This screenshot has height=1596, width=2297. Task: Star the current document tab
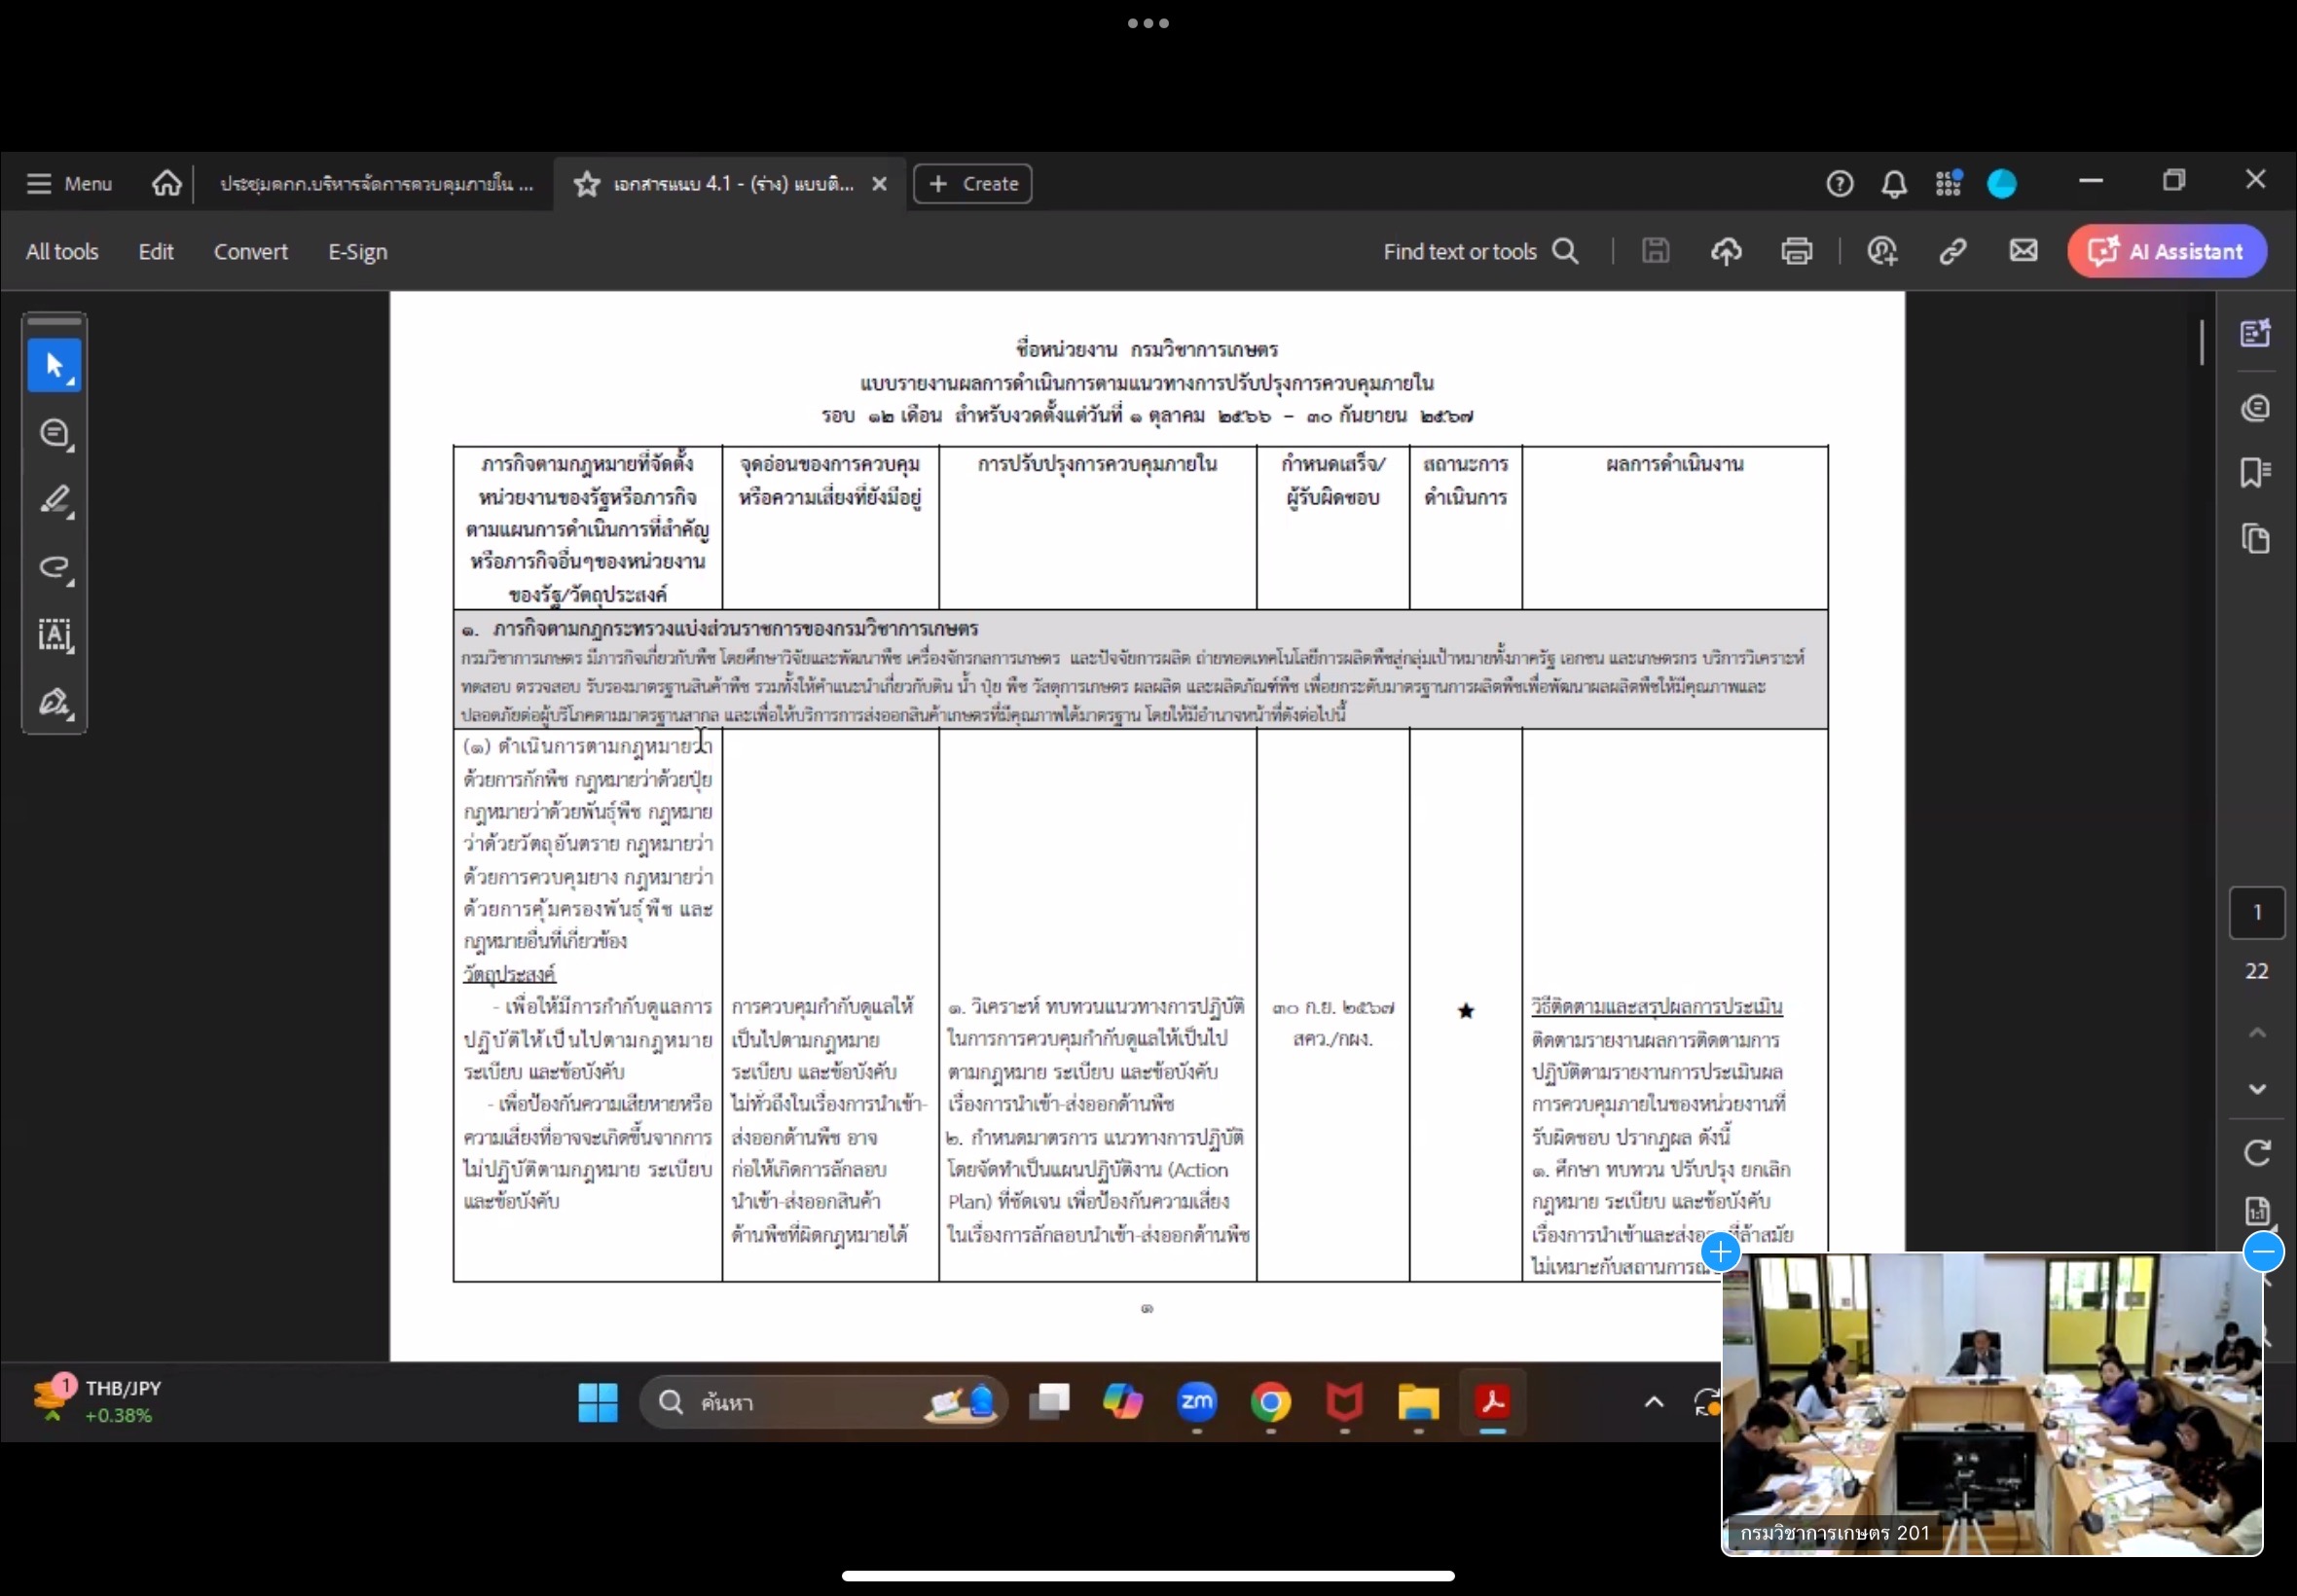click(x=587, y=184)
